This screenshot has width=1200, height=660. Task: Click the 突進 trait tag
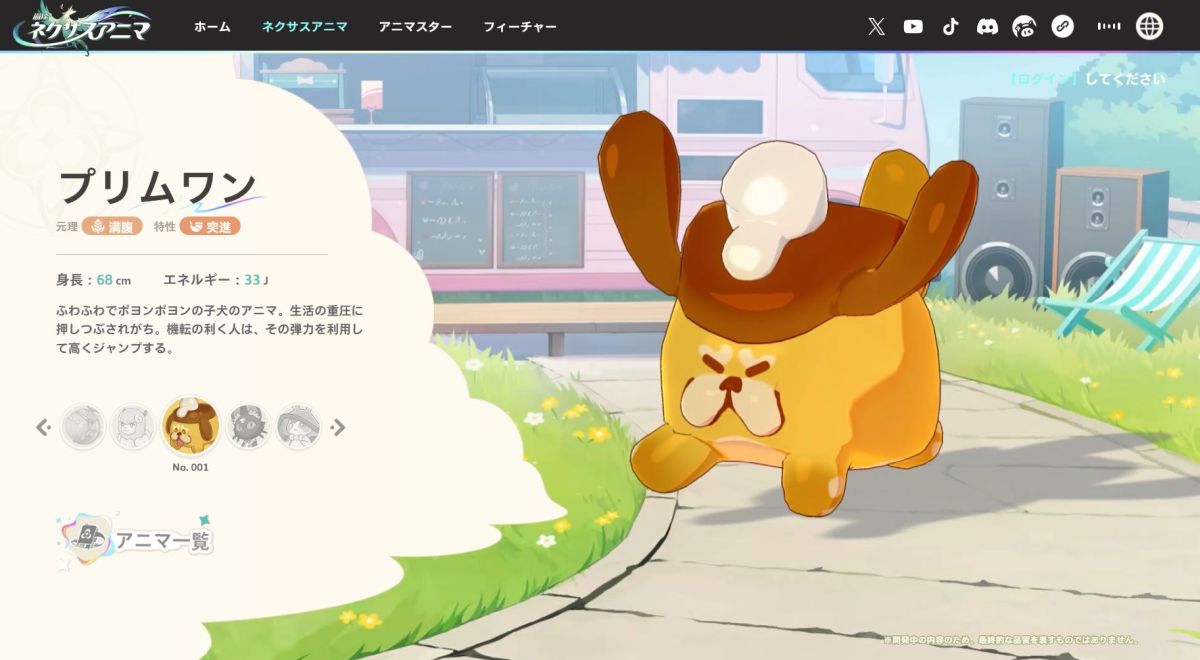coord(210,226)
